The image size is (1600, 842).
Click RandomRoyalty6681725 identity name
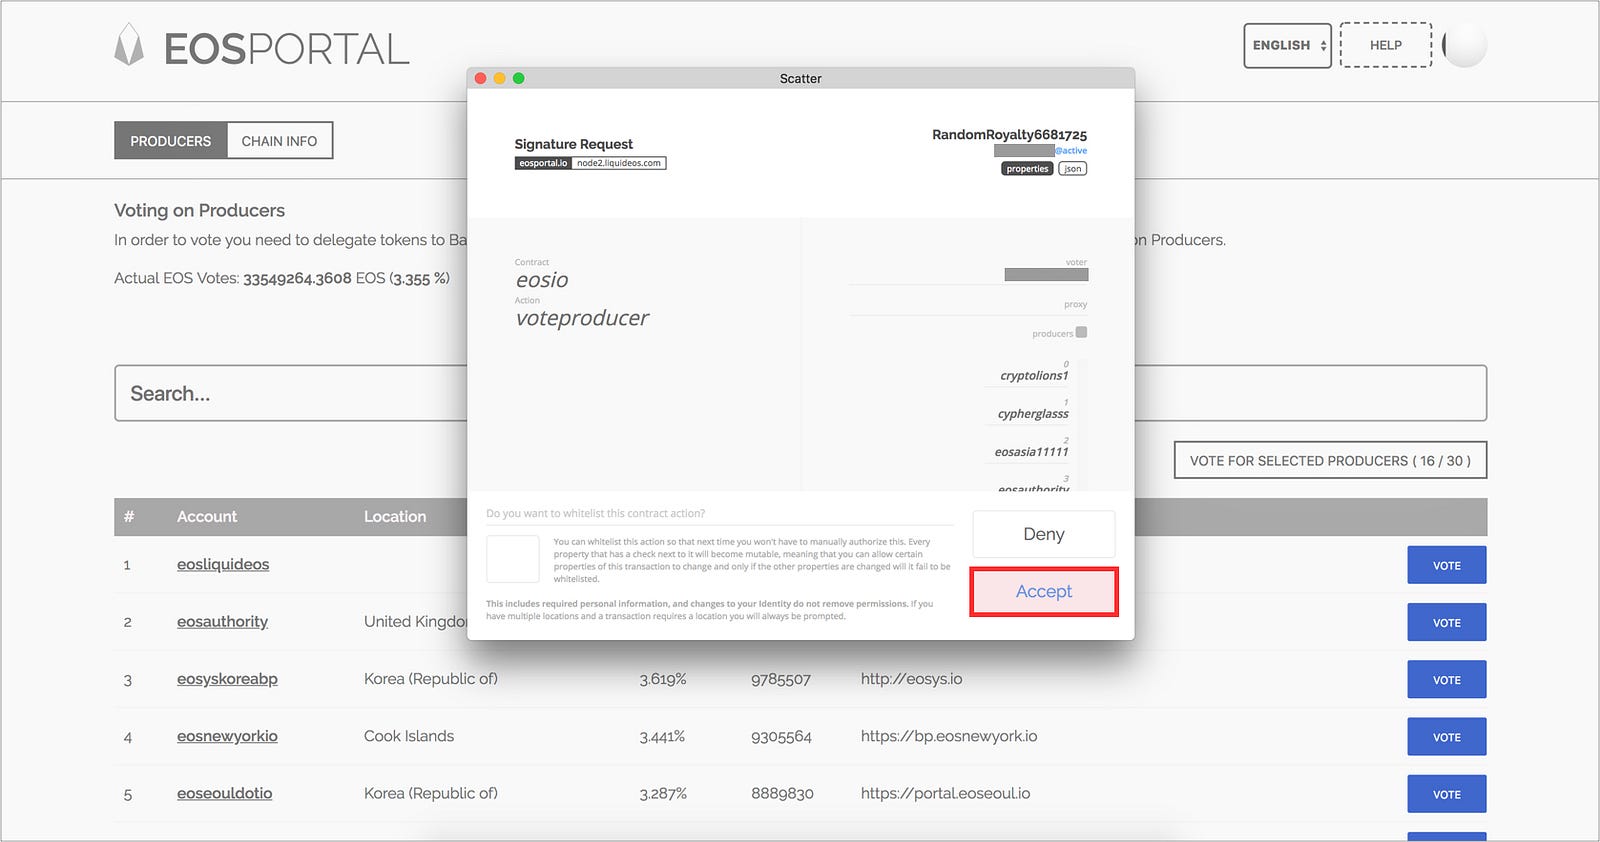coord(1009,134)
